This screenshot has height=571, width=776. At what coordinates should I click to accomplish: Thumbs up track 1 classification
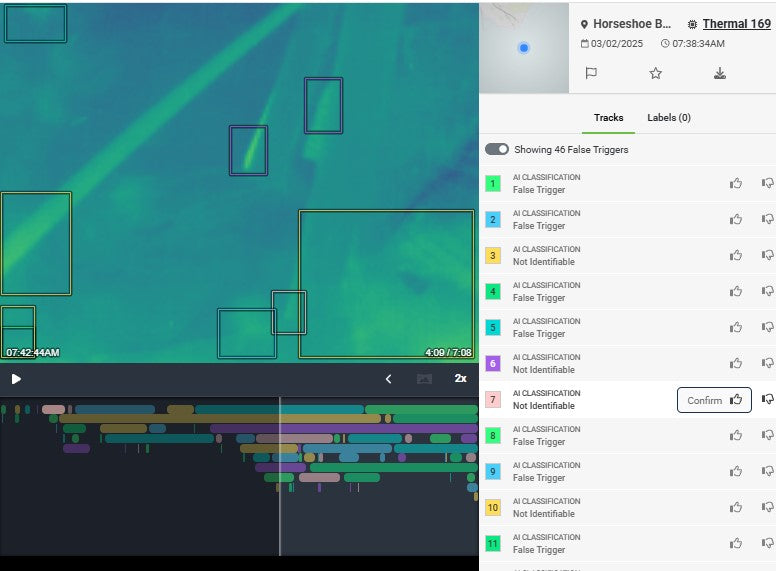[x=736, y=183]
